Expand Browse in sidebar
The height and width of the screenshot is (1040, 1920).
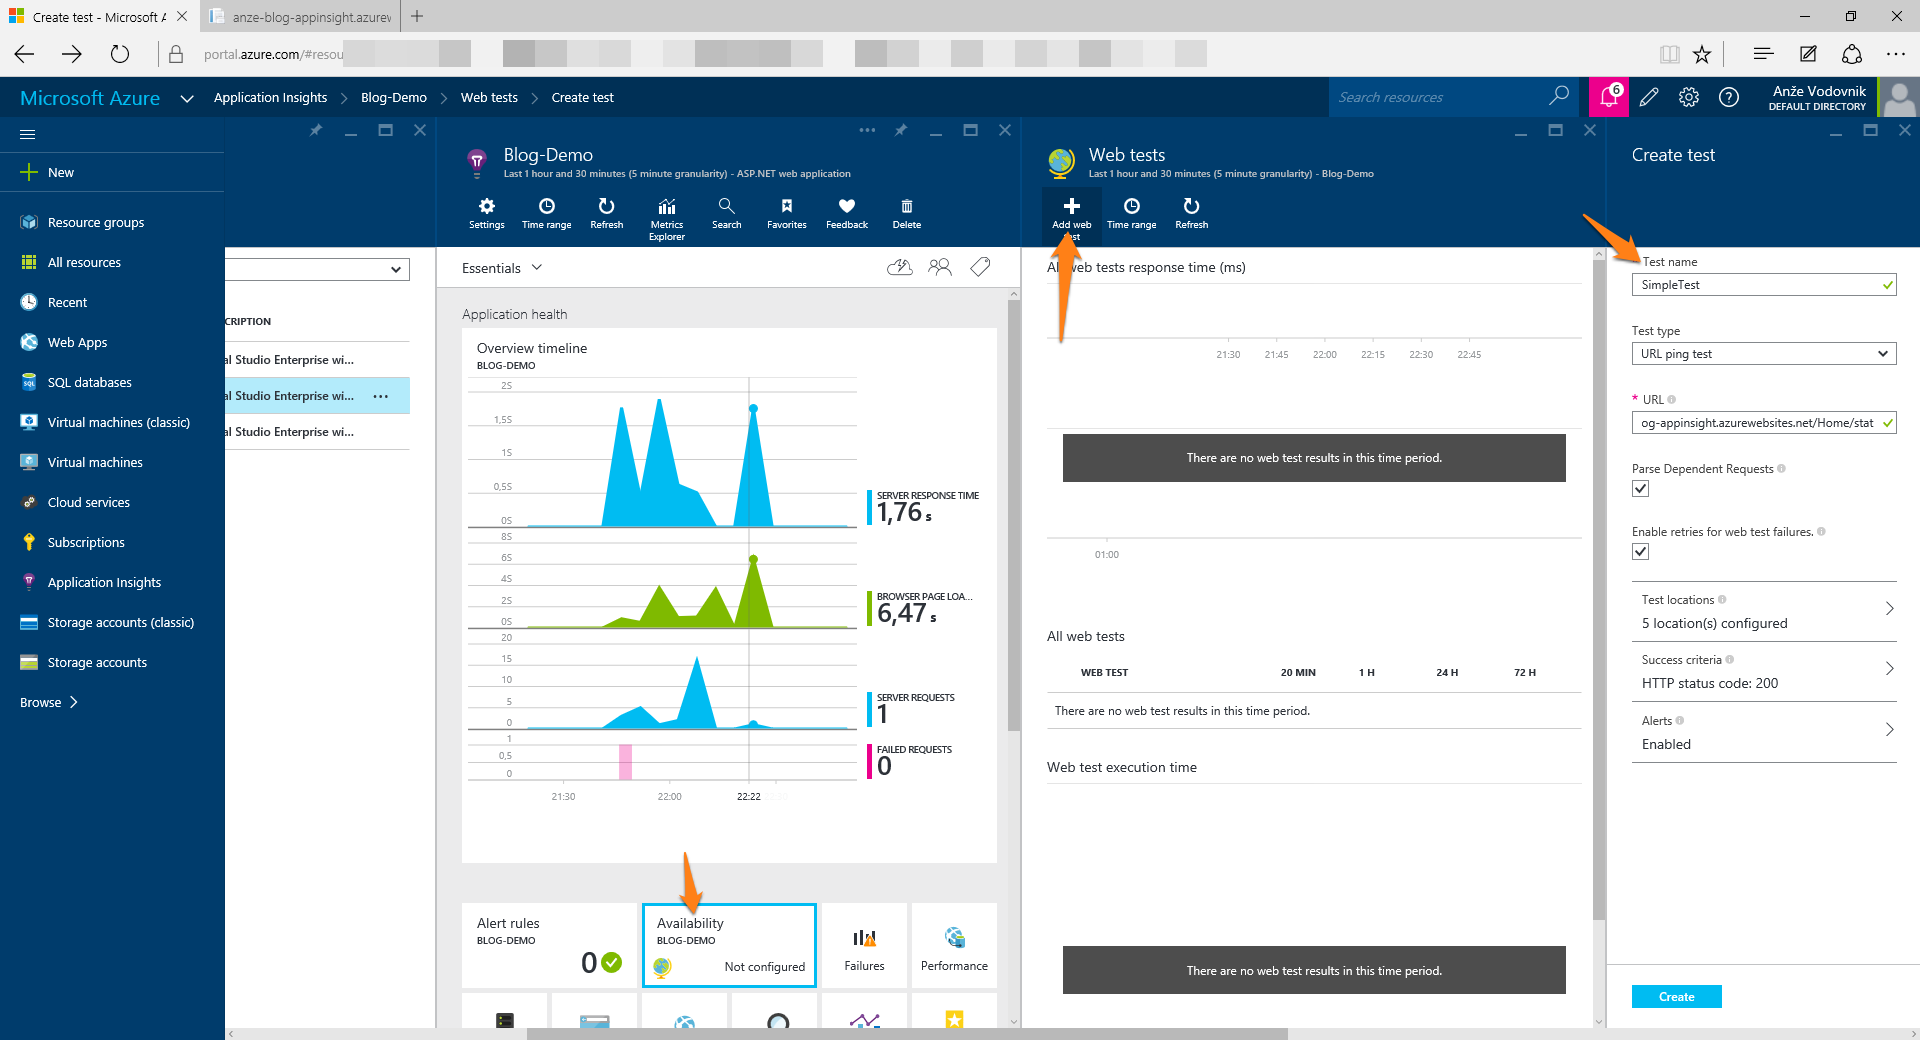(49, 702)
